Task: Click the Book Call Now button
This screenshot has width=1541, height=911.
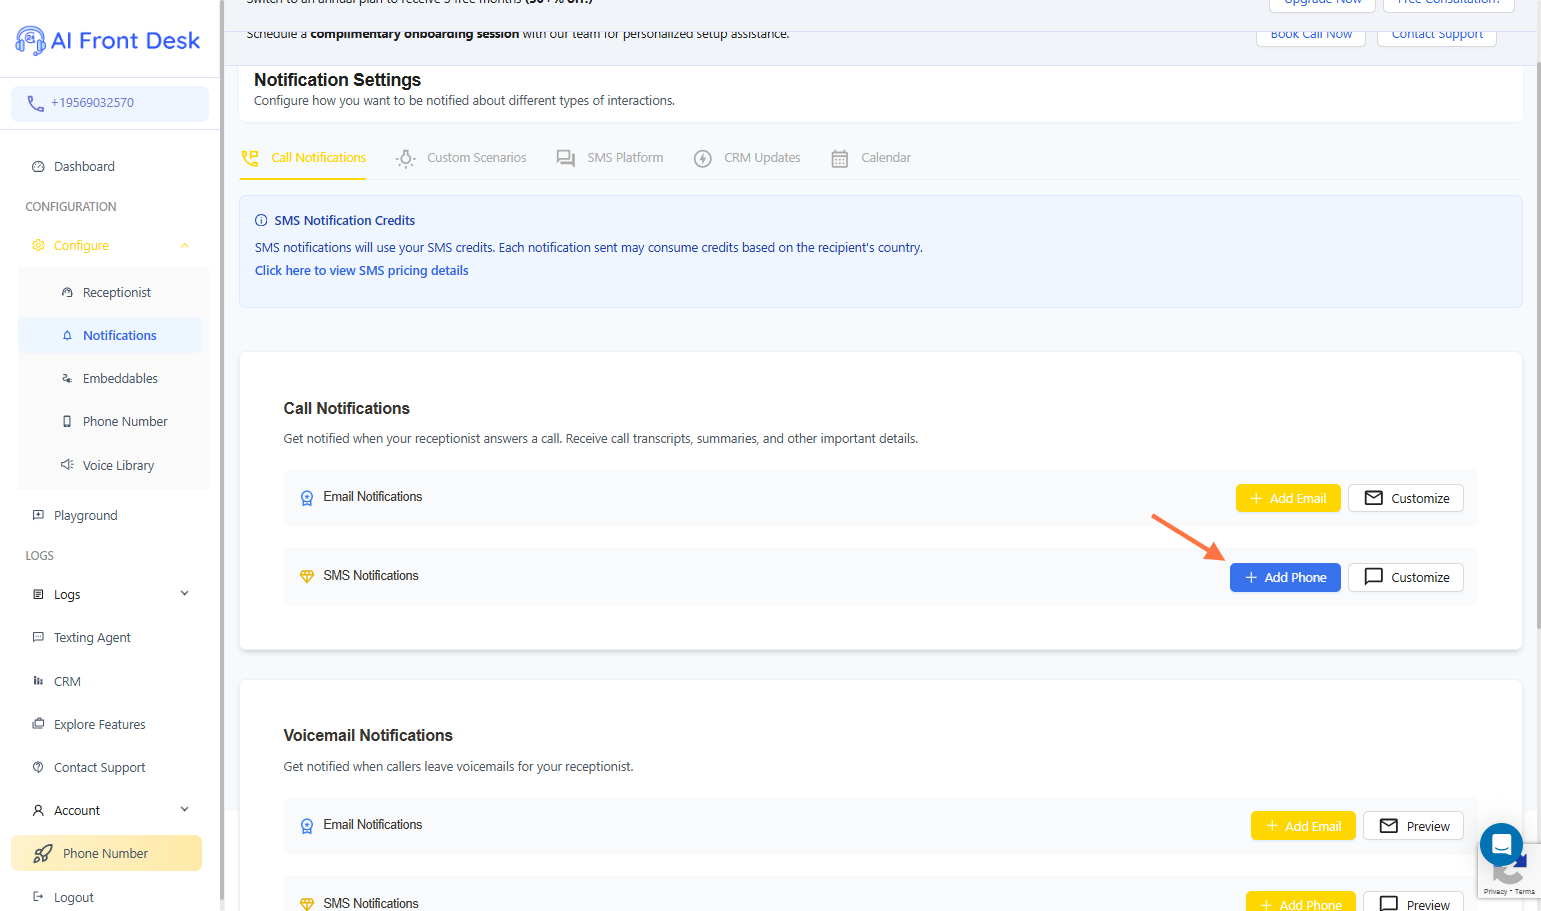Action: (x=1311, y=35)
